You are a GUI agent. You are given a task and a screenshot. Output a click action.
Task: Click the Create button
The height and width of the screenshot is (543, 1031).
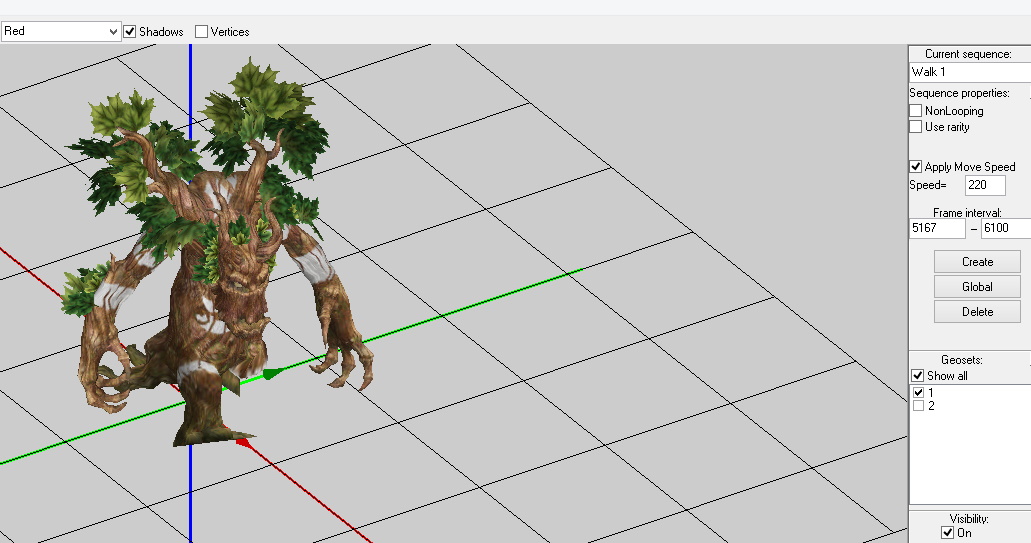[x=977, y=262]
